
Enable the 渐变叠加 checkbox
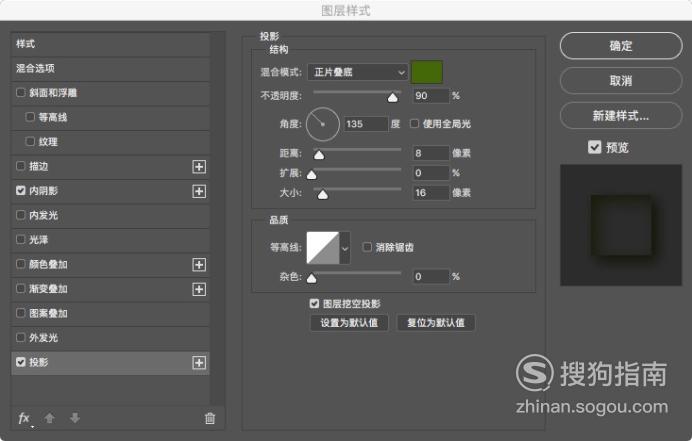[x=20, y=288]
